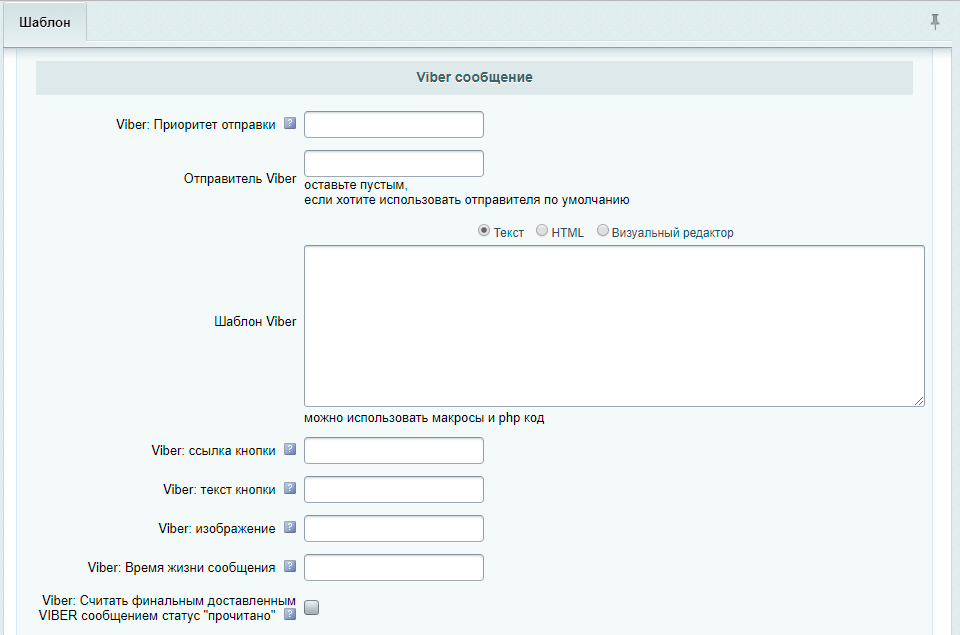Open help icon for Viber Приоритет отправки
Image resolution: width=960 pixels, height=635 pixels.
(290, 123)
